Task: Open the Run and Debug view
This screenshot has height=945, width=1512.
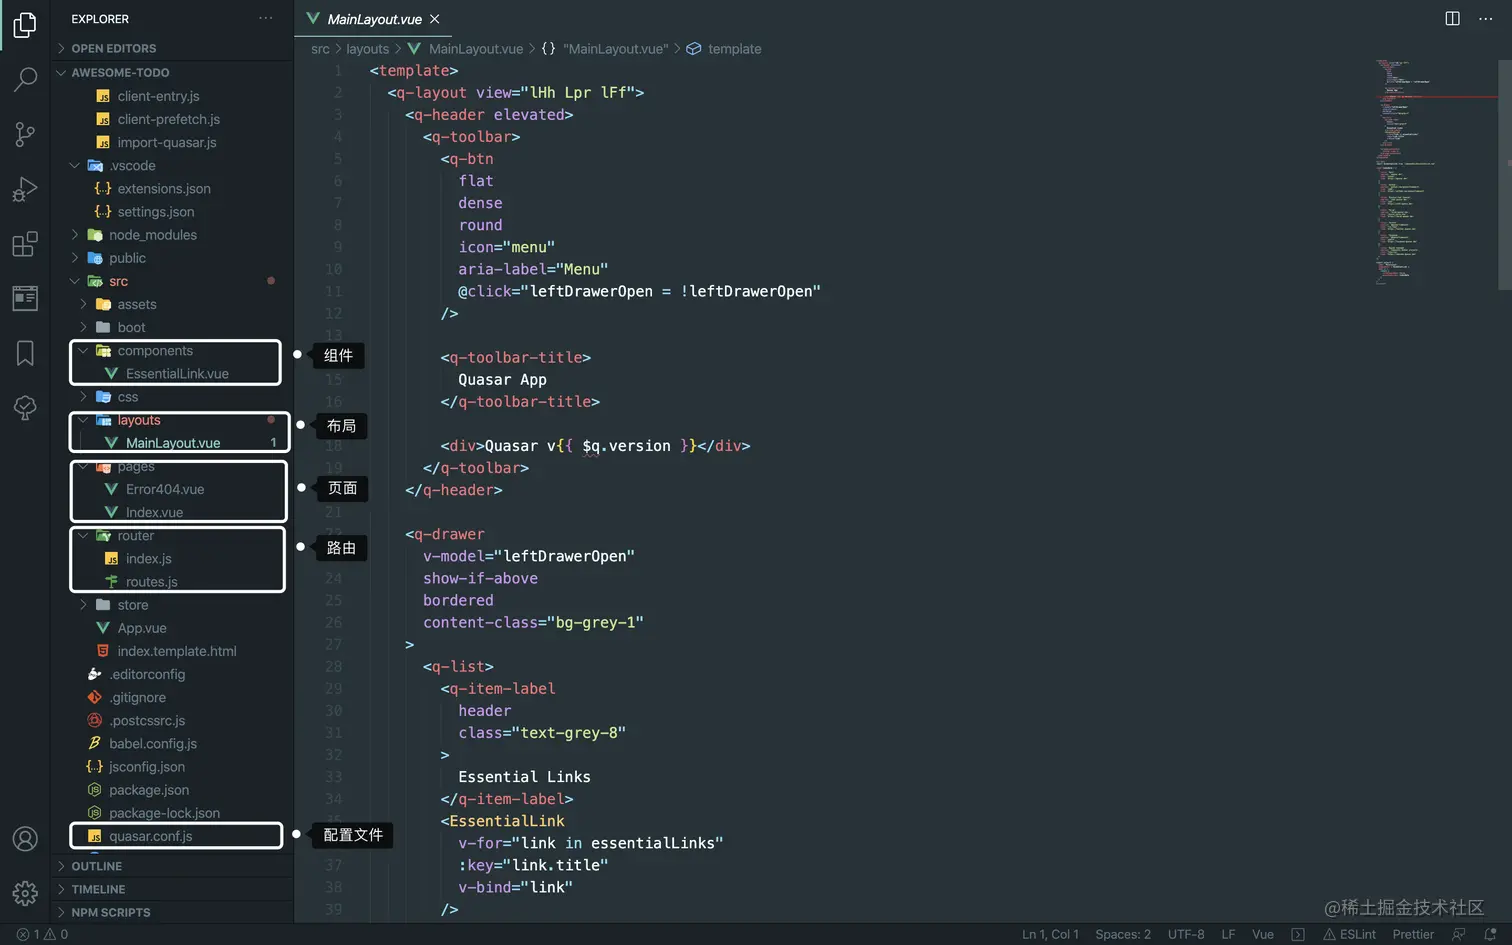Action: (x=25, y=189)
